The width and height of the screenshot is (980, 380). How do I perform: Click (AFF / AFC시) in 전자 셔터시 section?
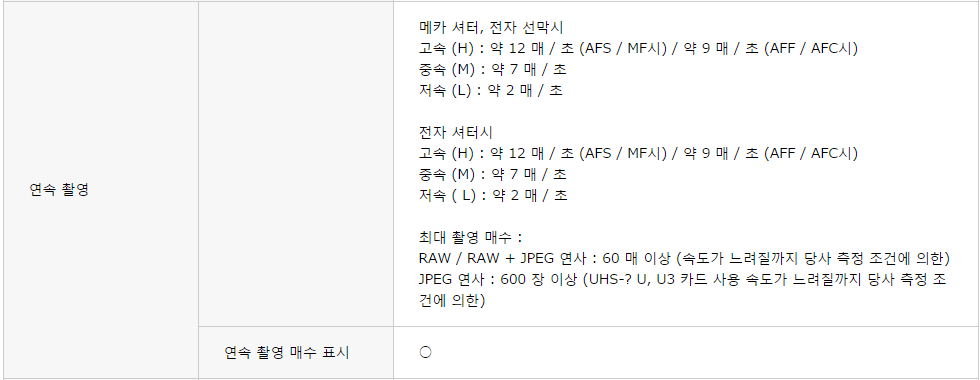[x=811, y=153]
